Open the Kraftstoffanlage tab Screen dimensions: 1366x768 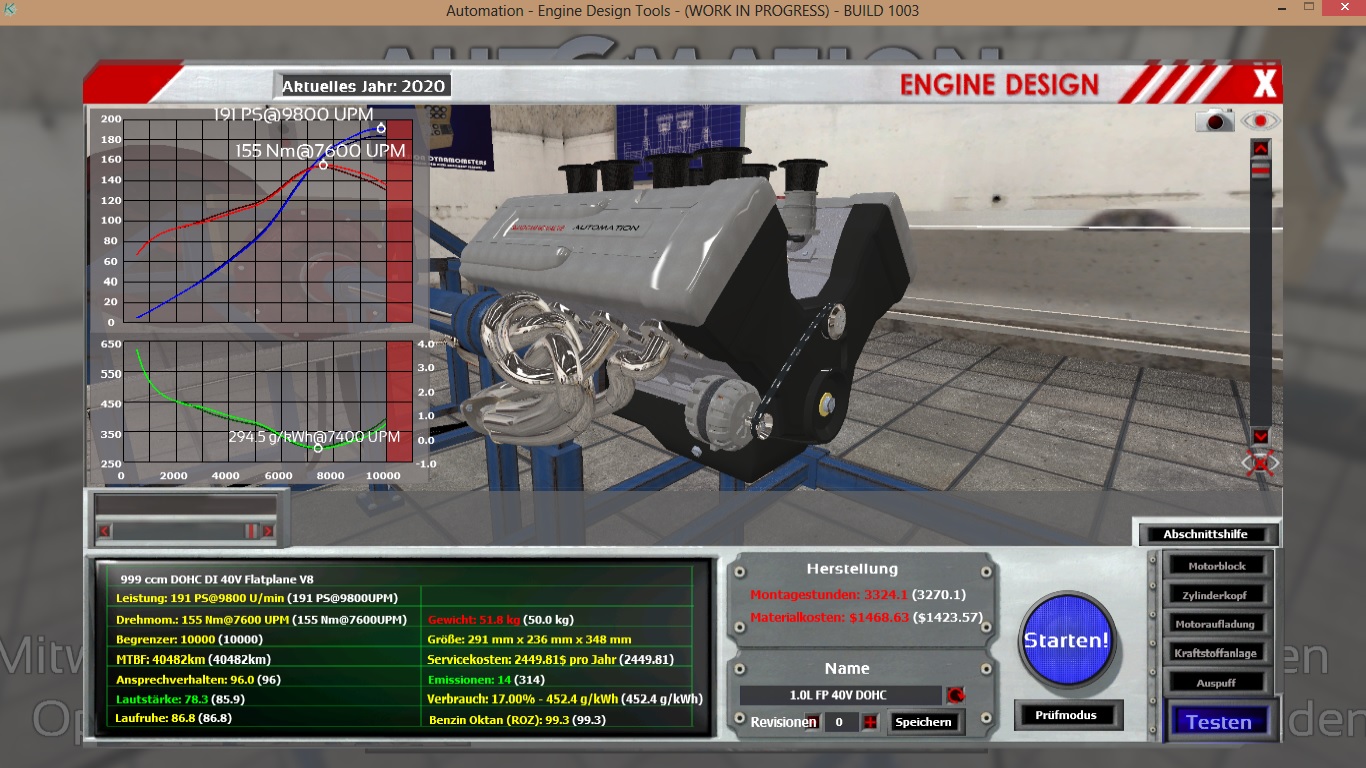pyautogui.click(x=1217, y=653)
